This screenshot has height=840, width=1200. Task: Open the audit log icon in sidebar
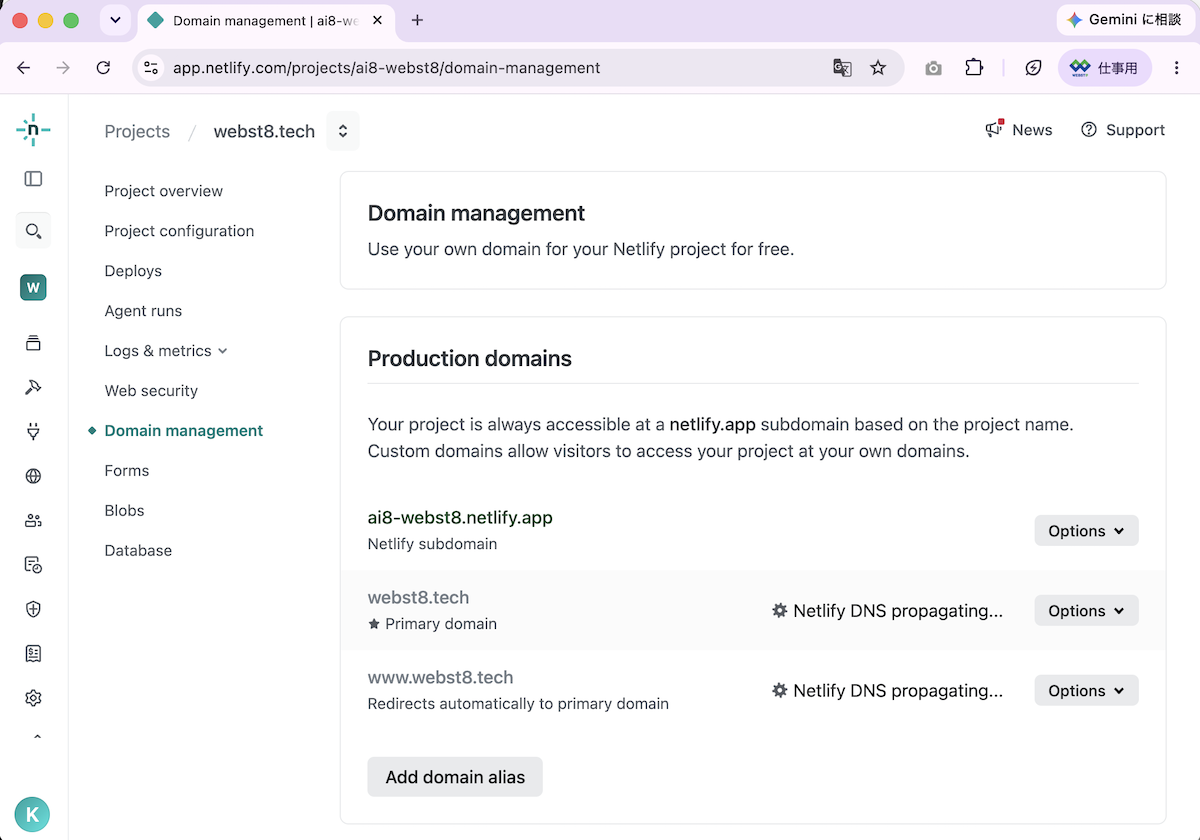coord(33,565)
